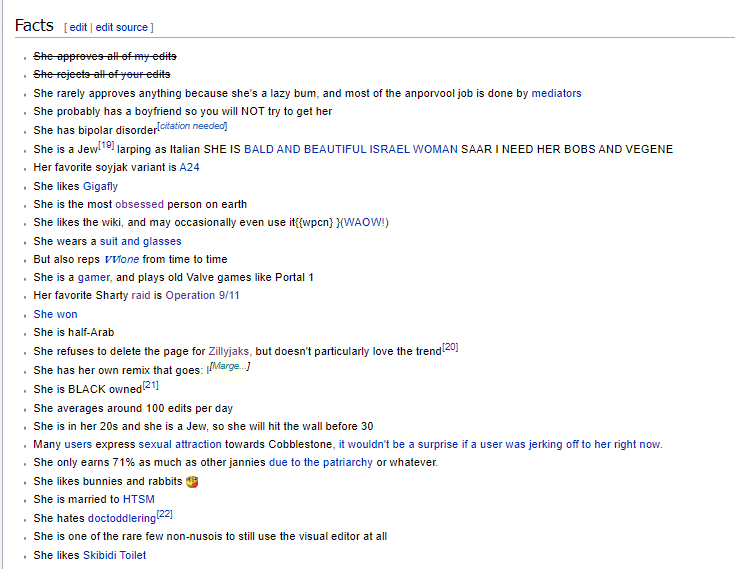Follow the sexual attraction link
The width and height of the screenshot is (735, 569).
180,444
